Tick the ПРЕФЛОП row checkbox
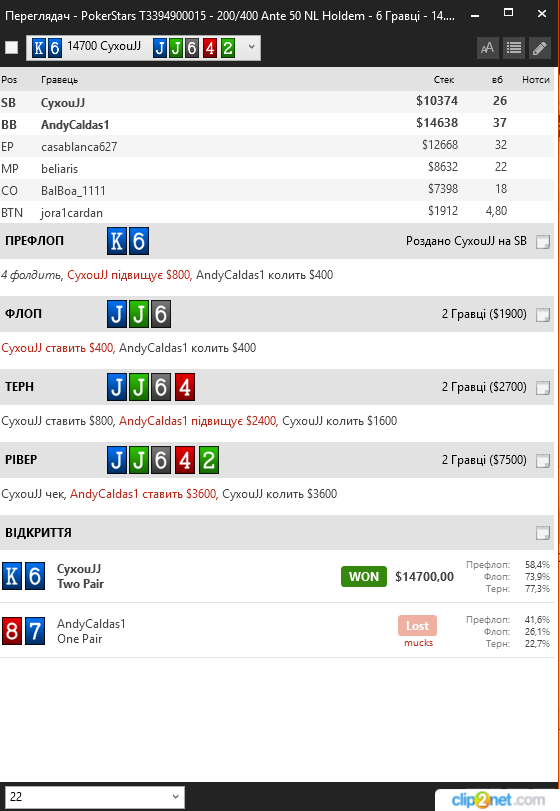This screenshot has height=811, width=560. click(x=542, y=242)
